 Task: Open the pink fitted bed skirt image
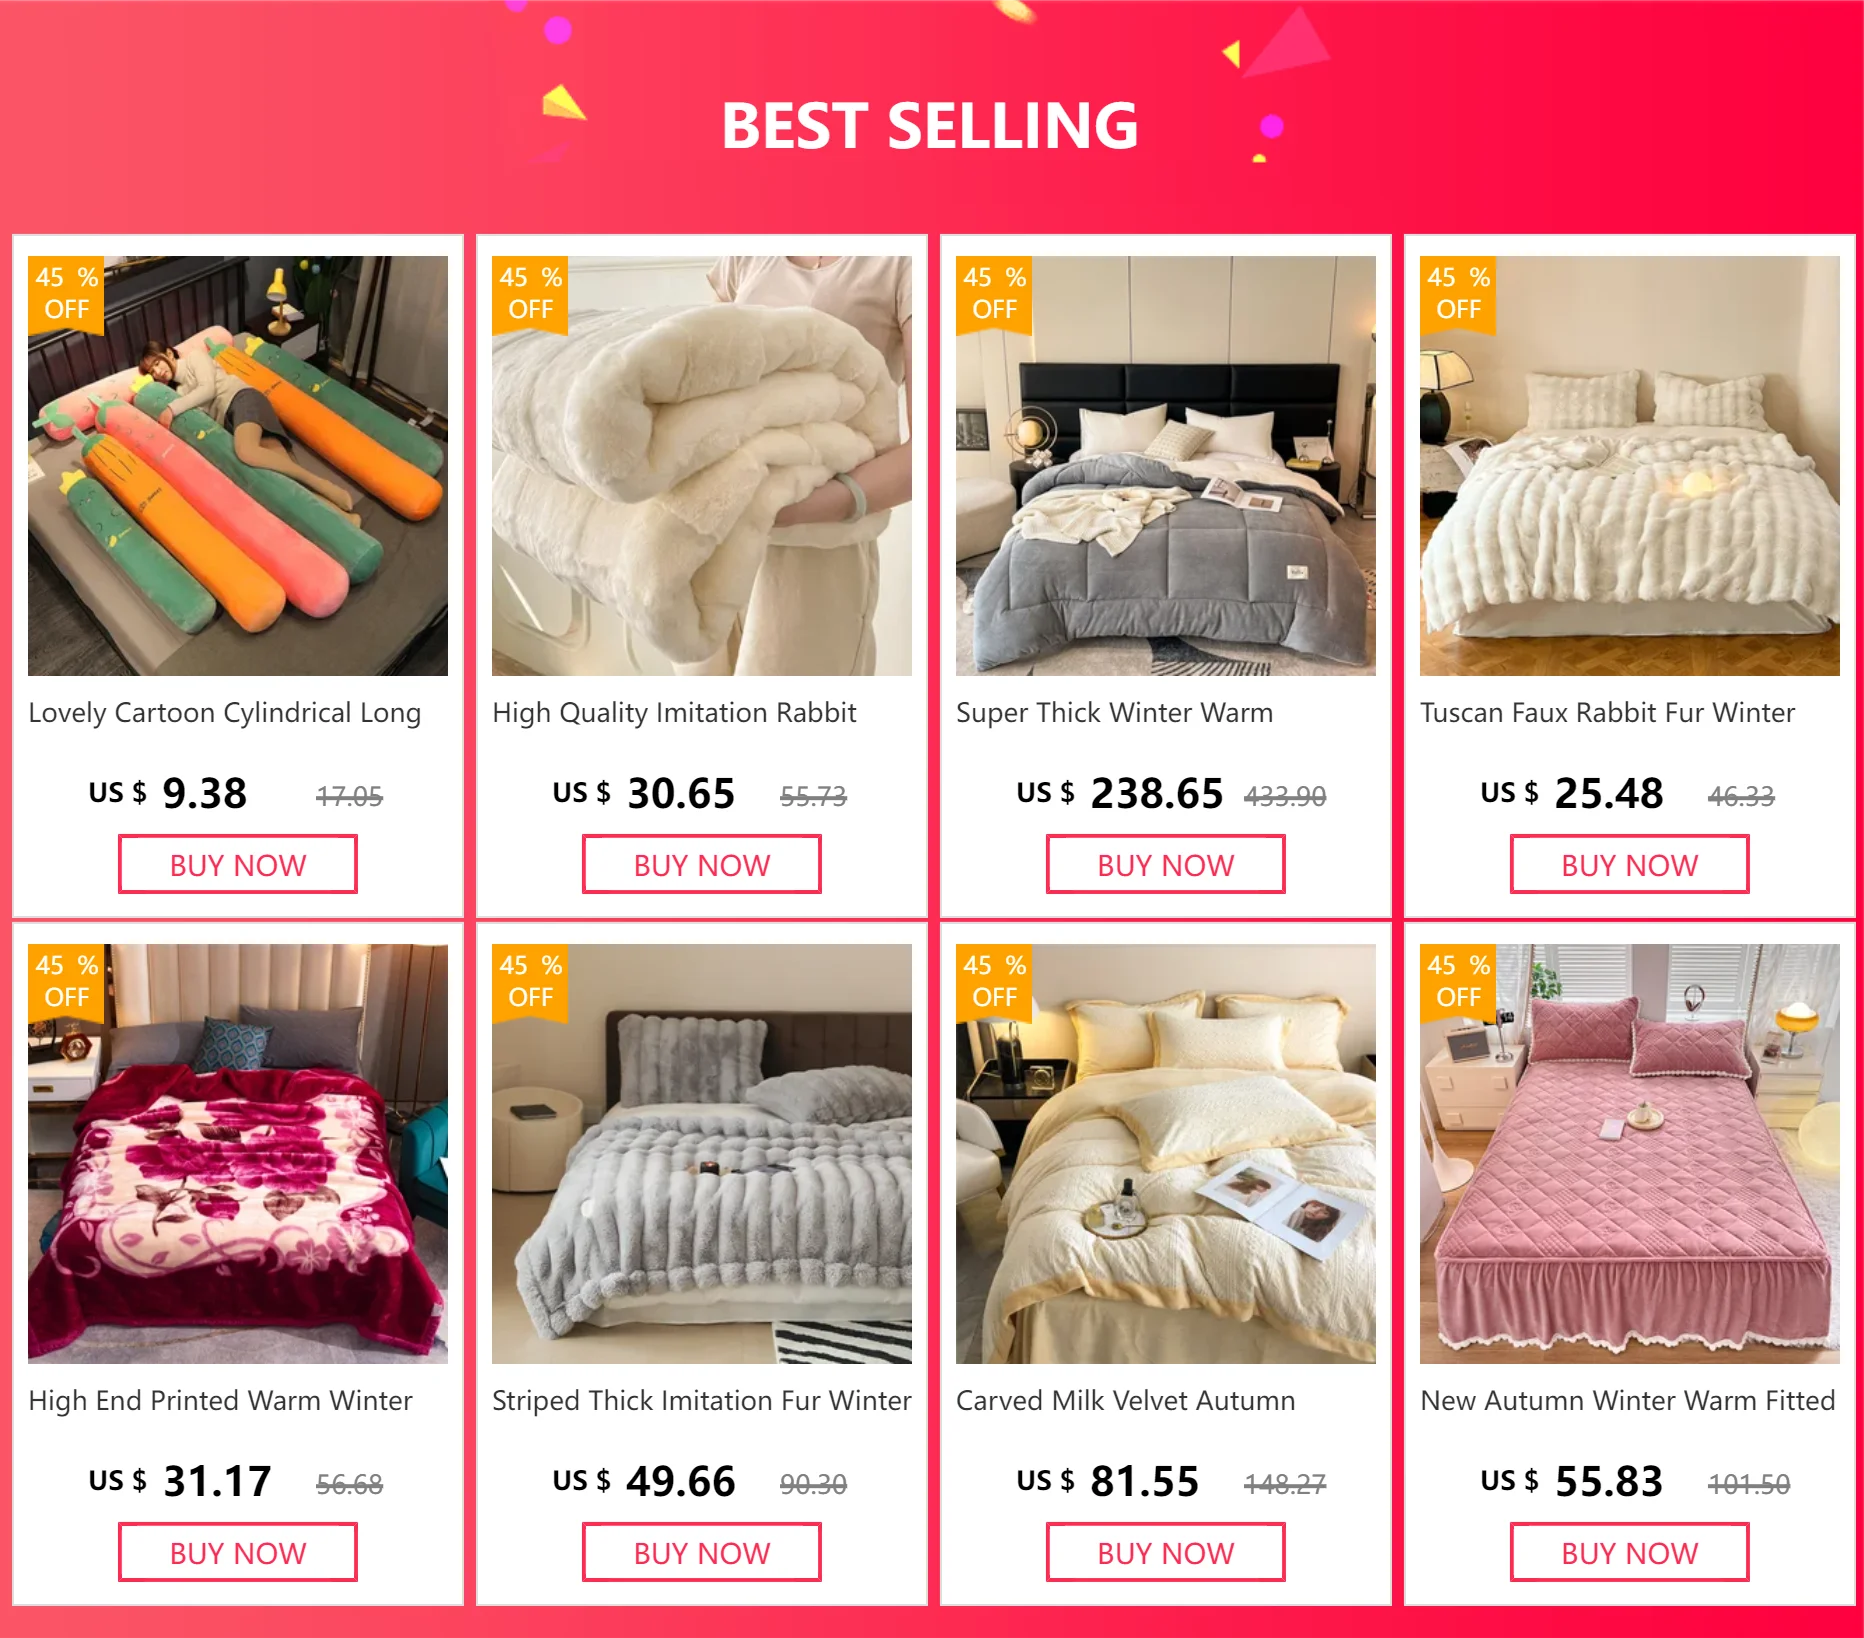1630,1154
